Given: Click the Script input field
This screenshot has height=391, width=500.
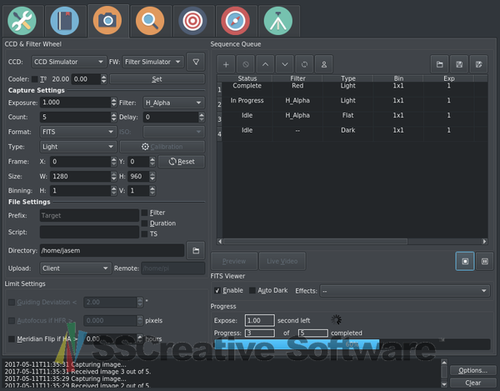Looking at the screenshot, I should (x=89, y=232).
